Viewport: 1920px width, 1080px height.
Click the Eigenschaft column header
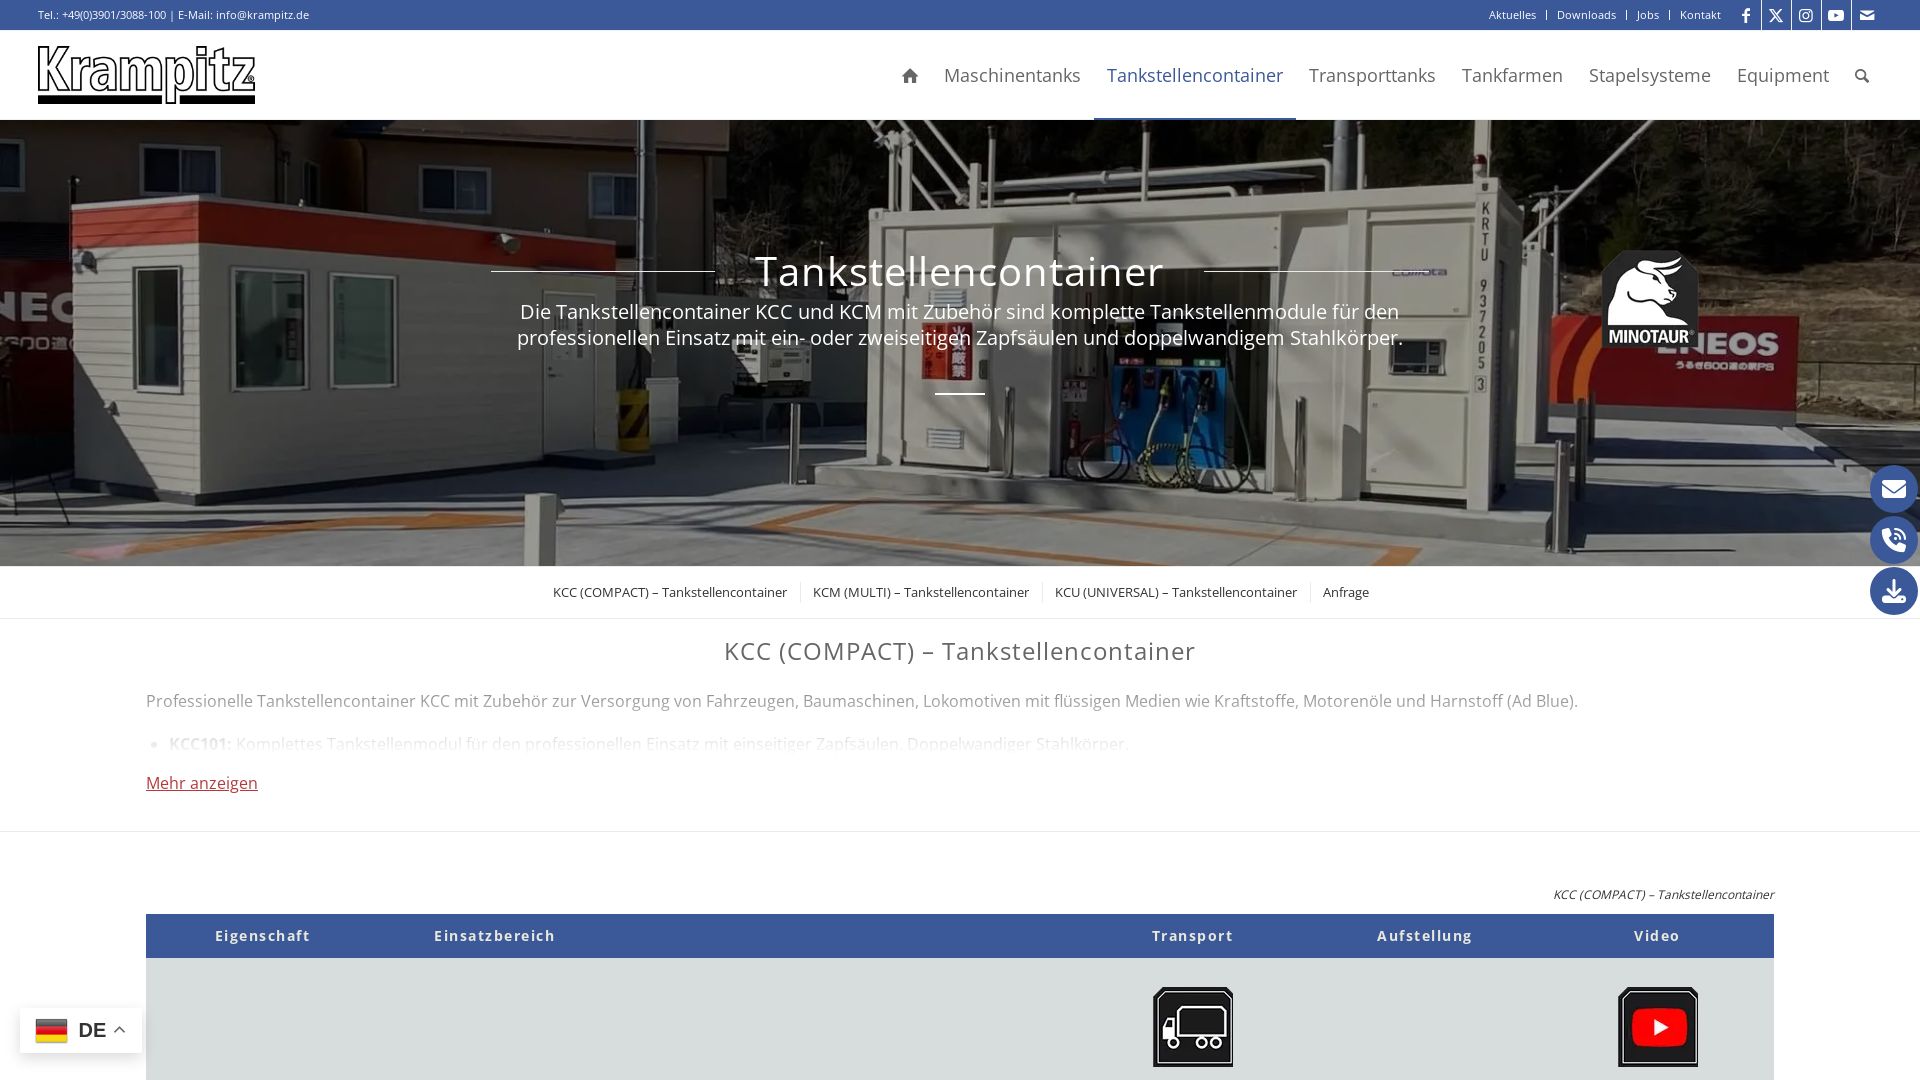[x=262, y=936]
